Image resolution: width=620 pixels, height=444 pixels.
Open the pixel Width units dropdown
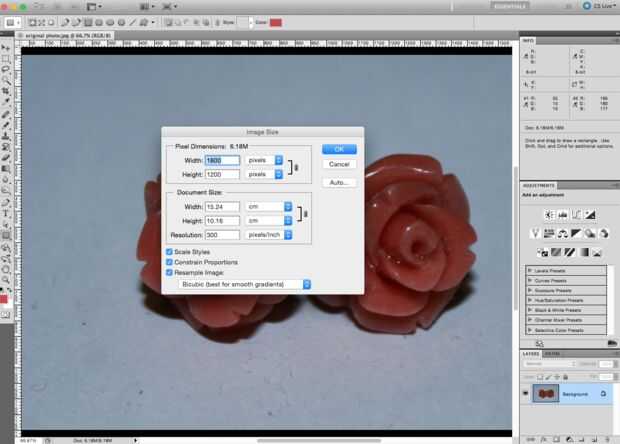264,160
